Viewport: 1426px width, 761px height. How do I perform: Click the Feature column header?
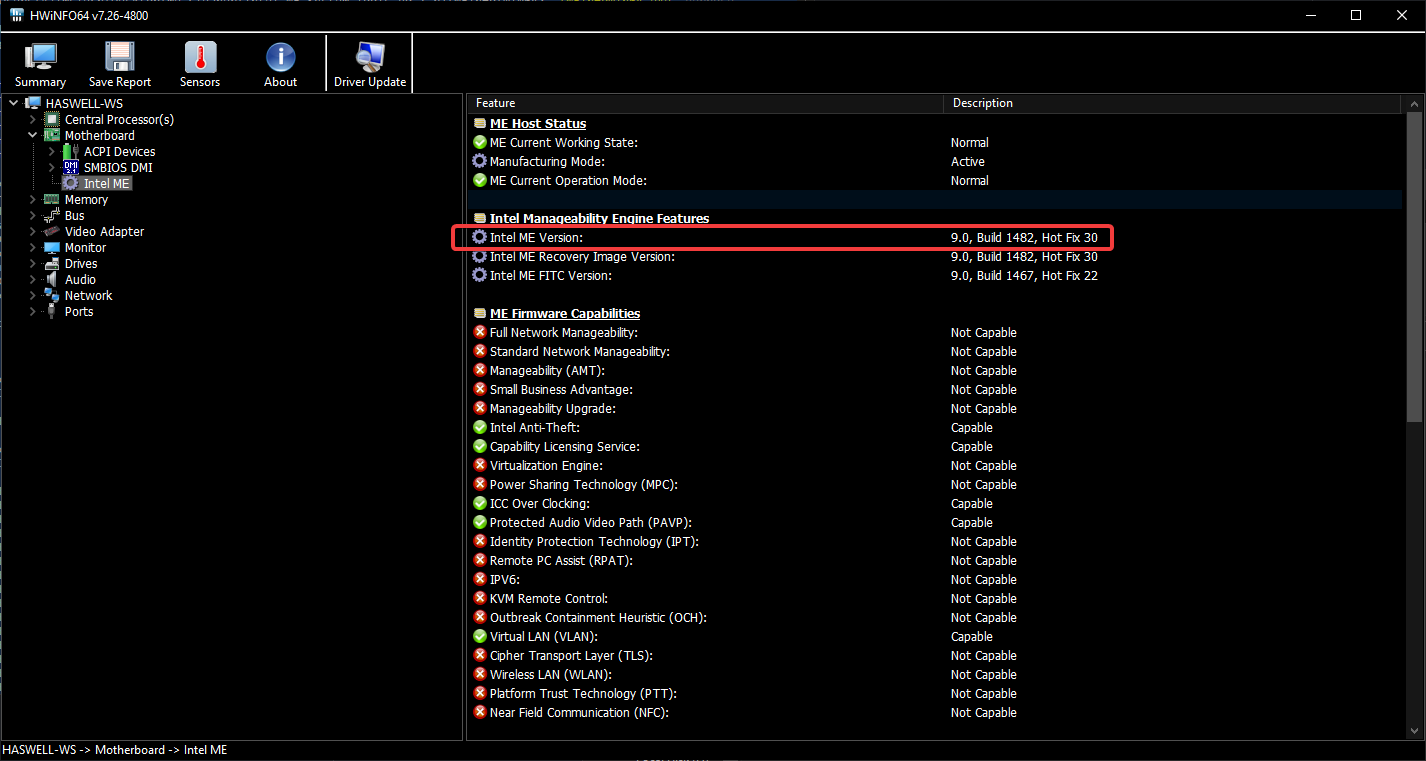tap(705, 103)
